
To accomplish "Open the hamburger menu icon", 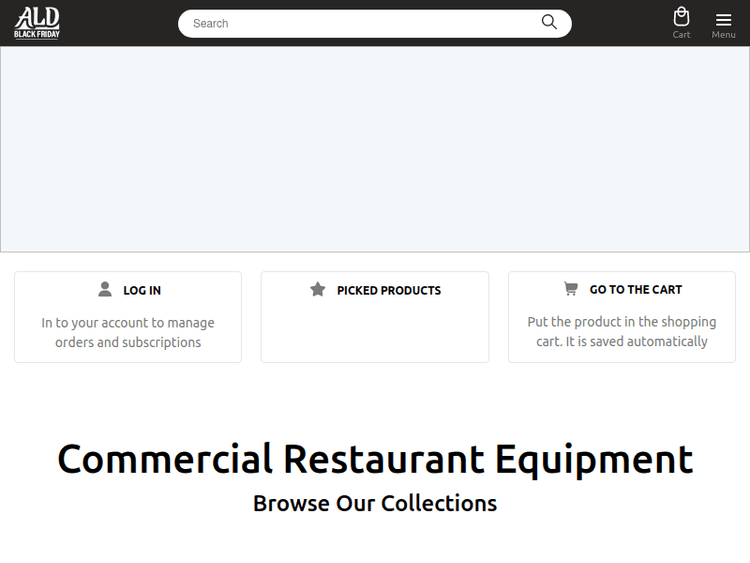I will (723, 19).
